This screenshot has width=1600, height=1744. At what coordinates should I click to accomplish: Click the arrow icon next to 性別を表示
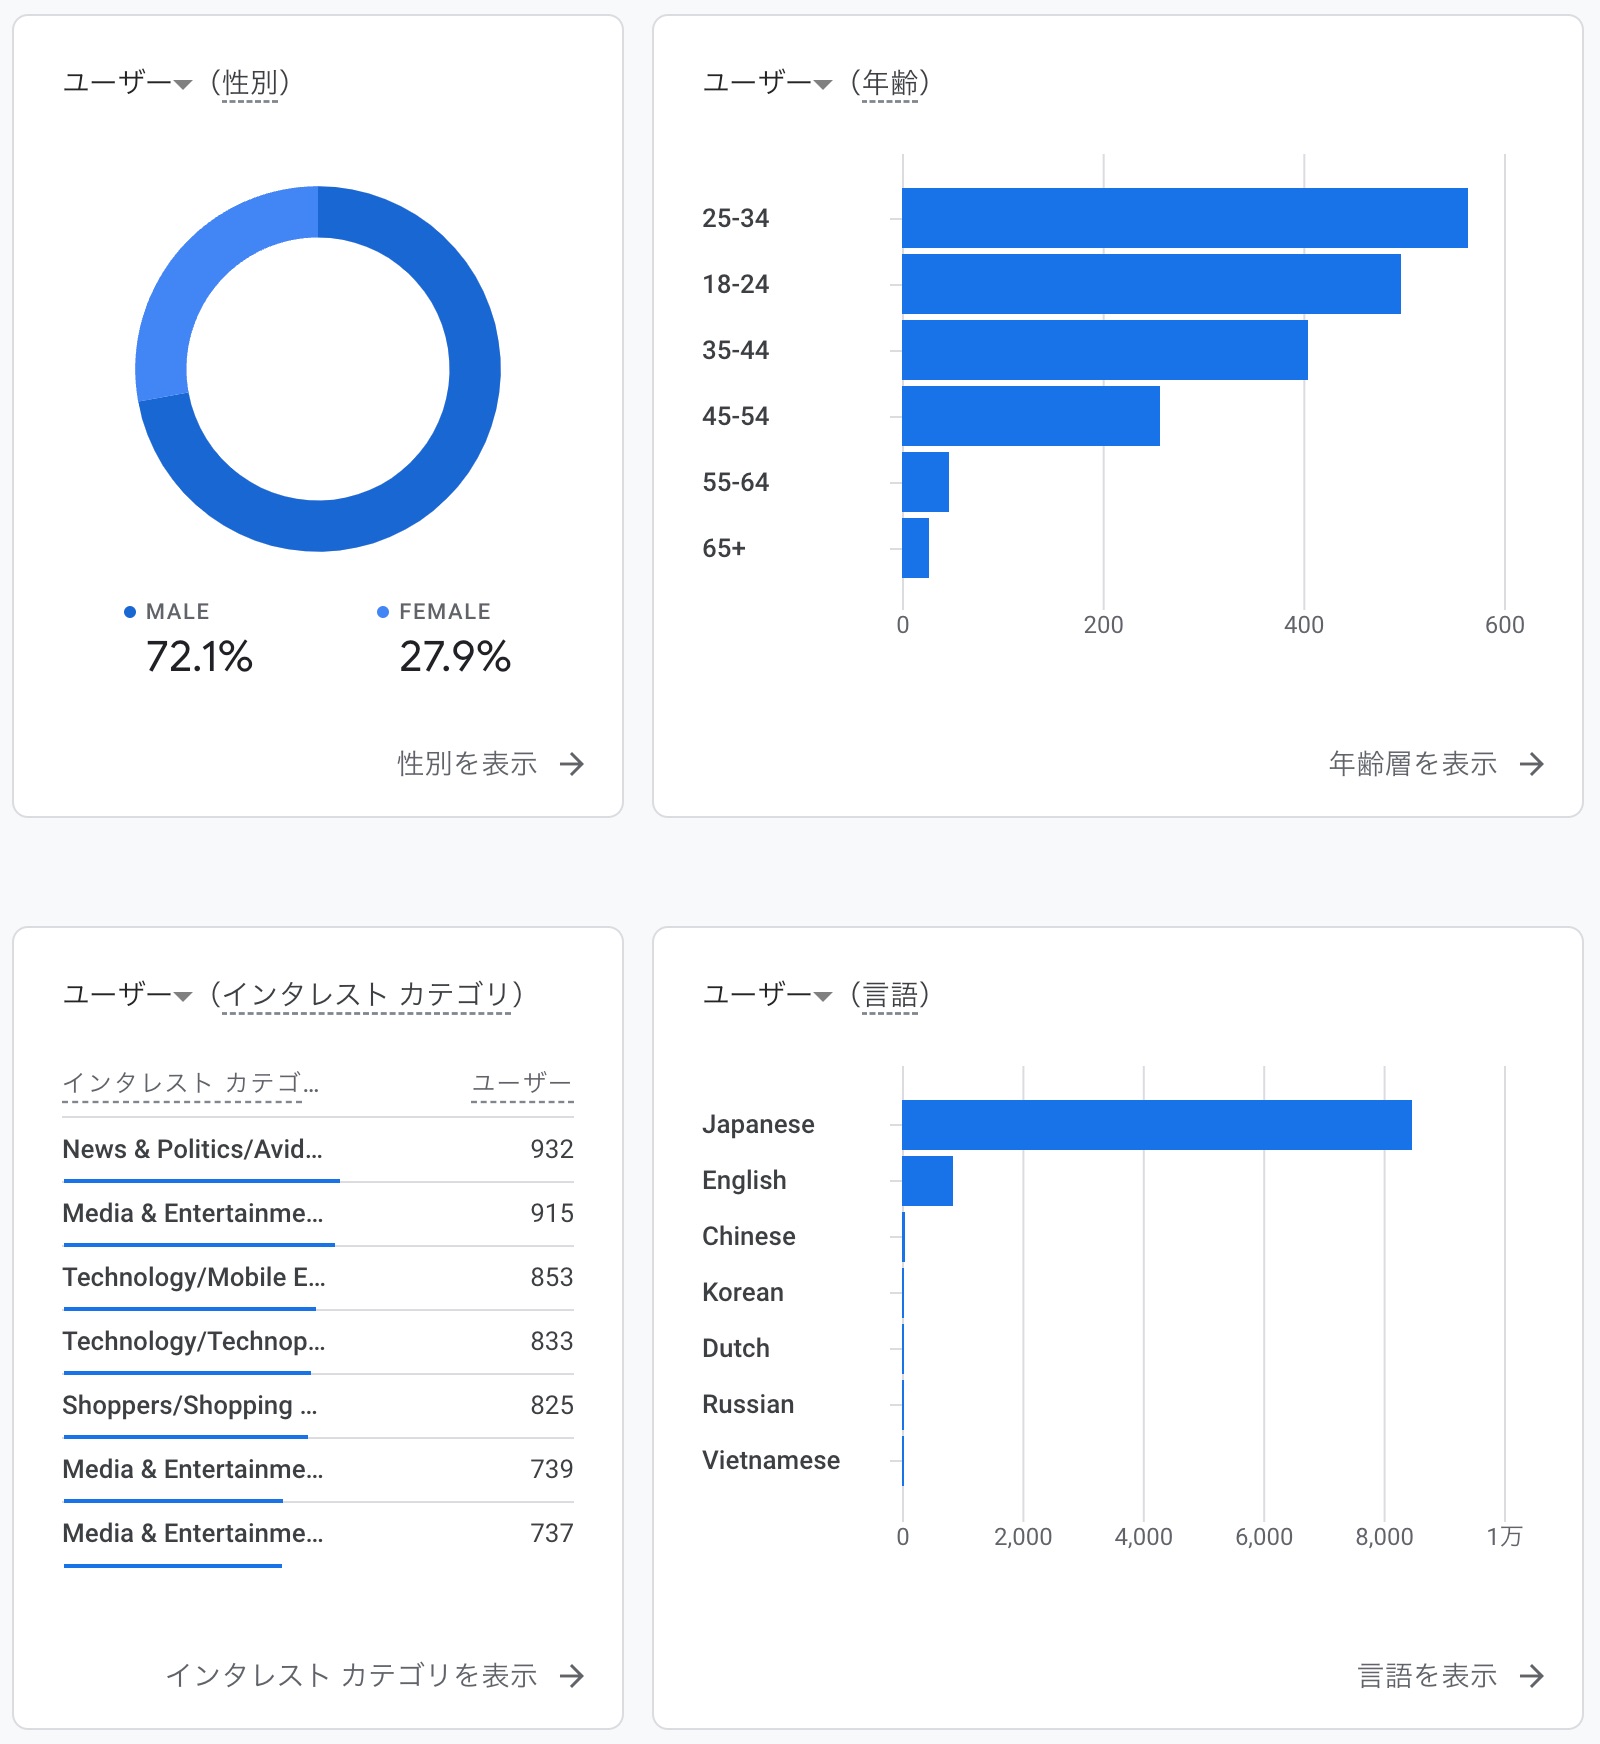click(572, 765)
